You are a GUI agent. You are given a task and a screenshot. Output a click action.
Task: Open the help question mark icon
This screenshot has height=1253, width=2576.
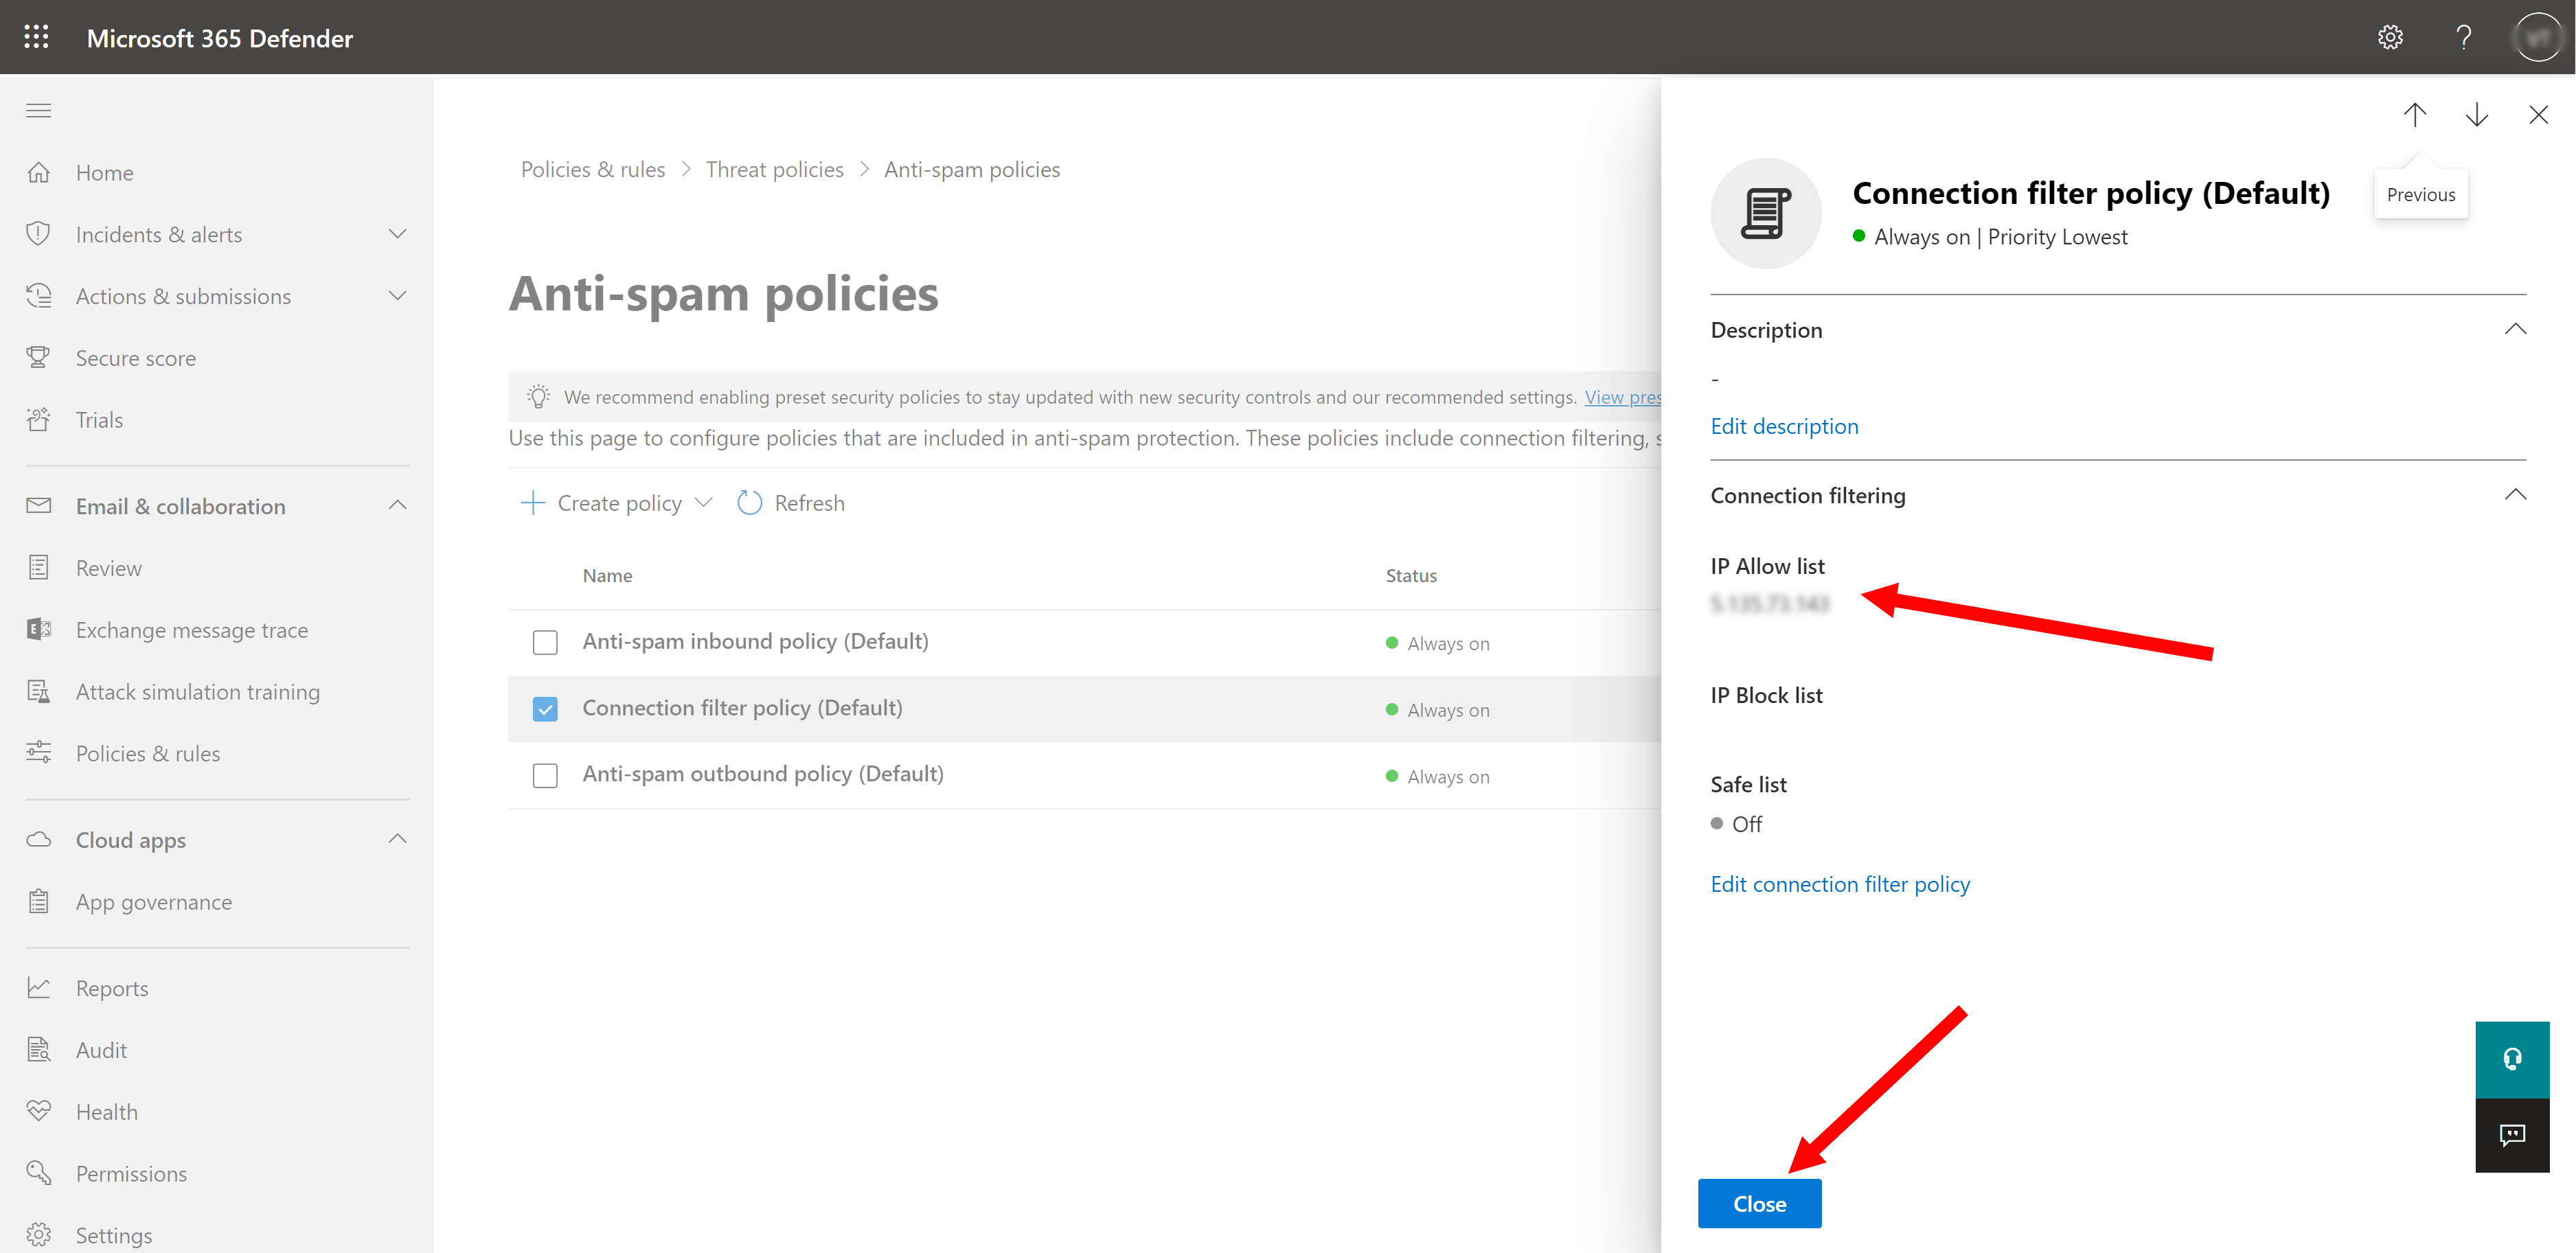click(2464, 38)
